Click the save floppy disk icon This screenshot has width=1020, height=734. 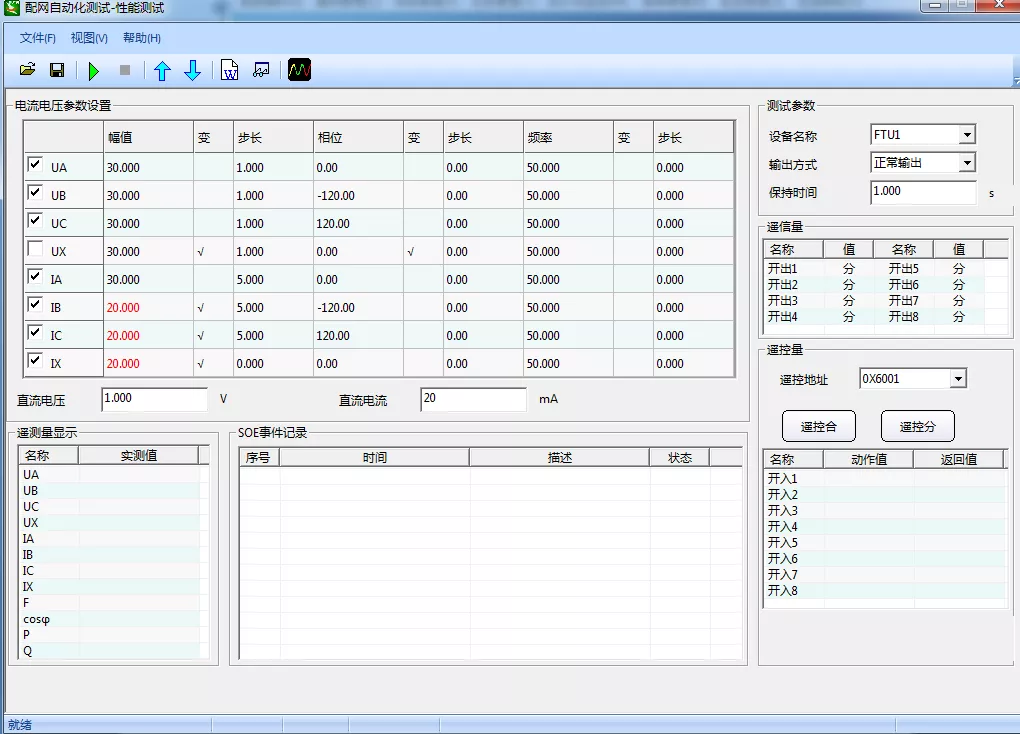(57, 70)
